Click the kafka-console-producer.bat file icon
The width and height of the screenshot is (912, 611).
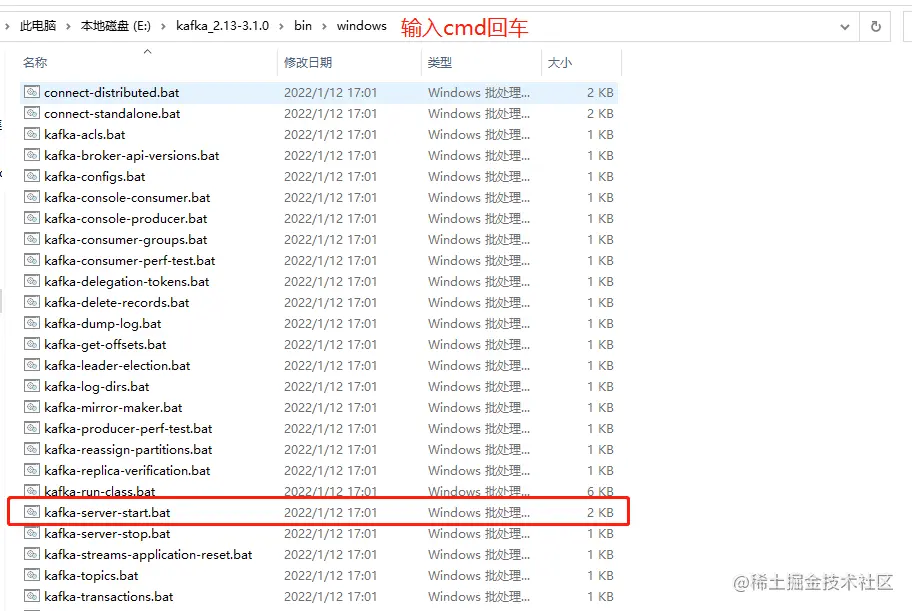(32, 218)
